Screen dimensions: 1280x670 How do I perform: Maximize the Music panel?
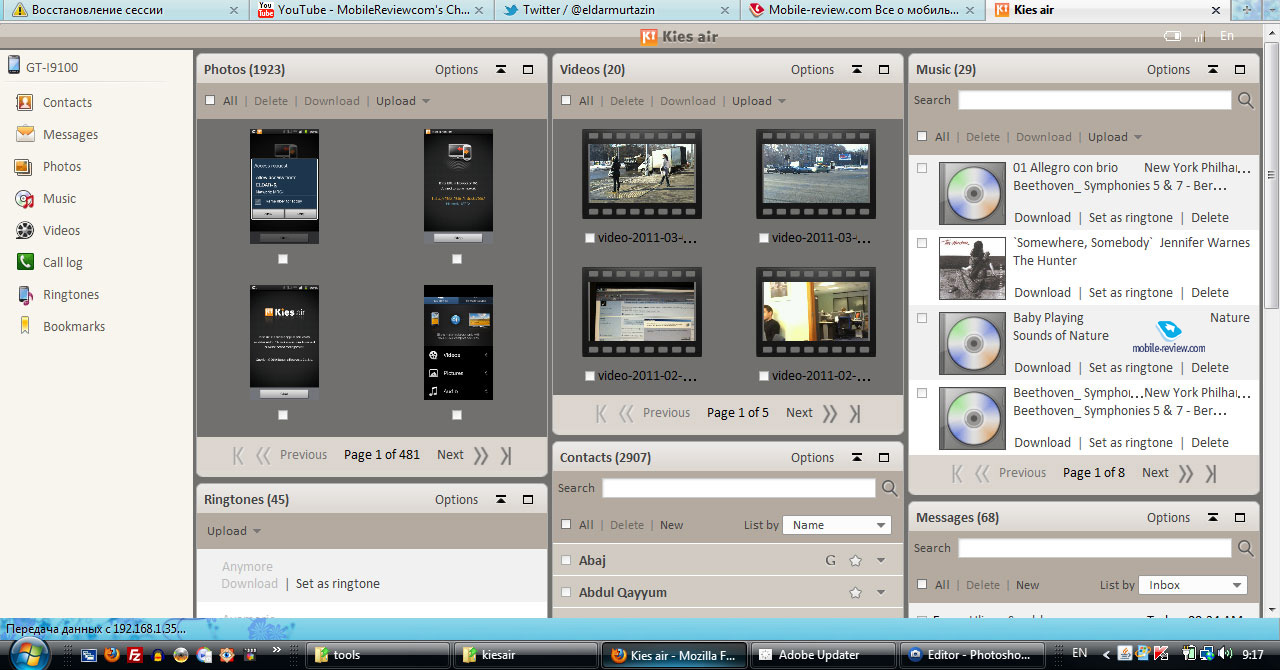pyautogui.click(x=1240, y=70)
